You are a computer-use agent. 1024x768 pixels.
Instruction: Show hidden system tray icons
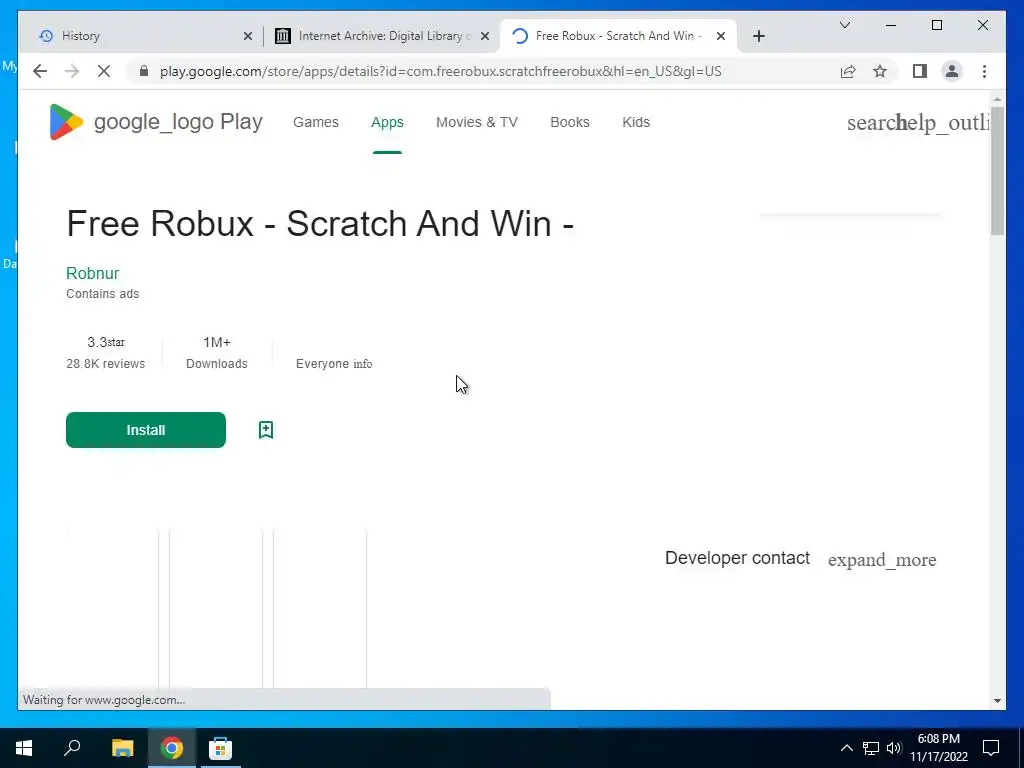[x=846, y=748]
